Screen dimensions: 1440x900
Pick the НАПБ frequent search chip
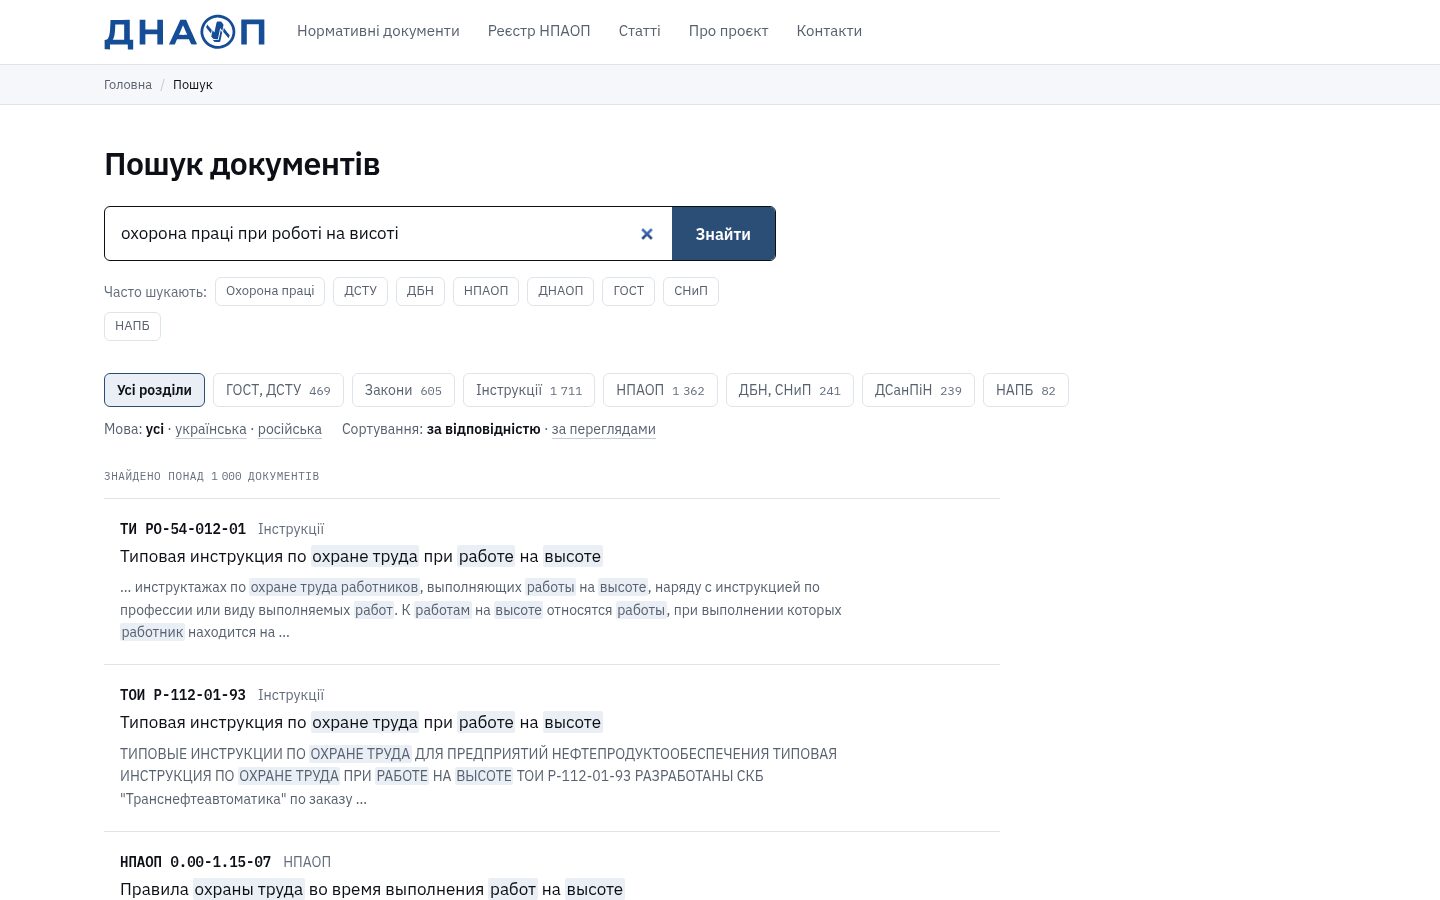point(132,326)
